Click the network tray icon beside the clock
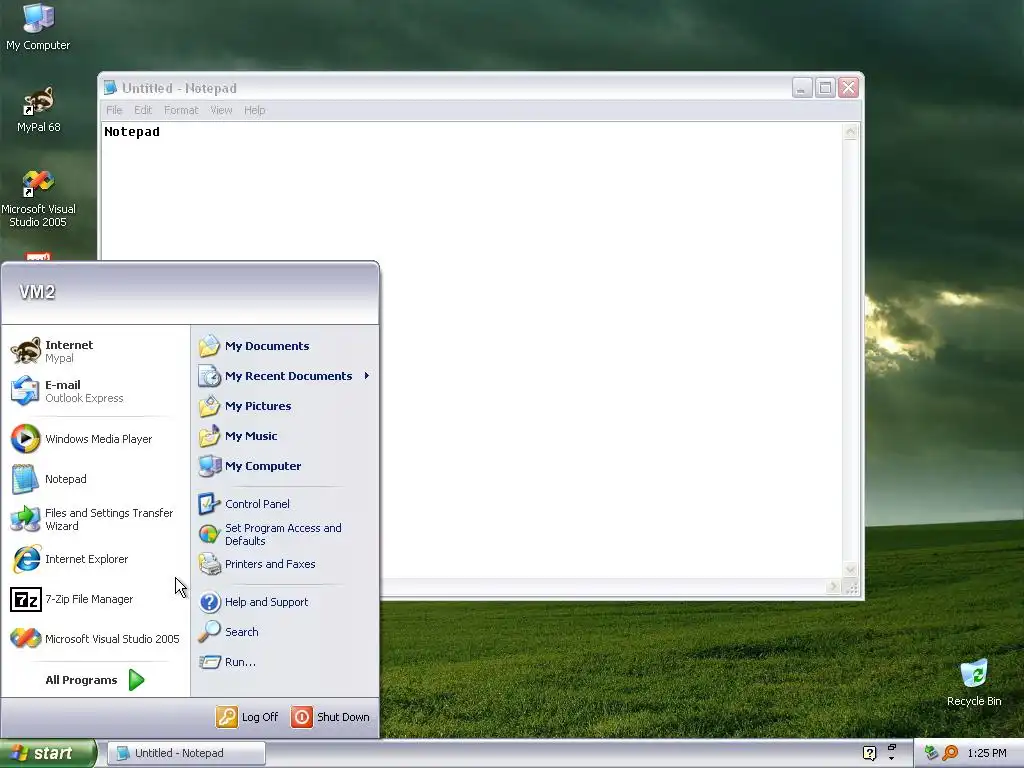Image resolution: width=1024 pixels, height=768 pixels. 931,753
